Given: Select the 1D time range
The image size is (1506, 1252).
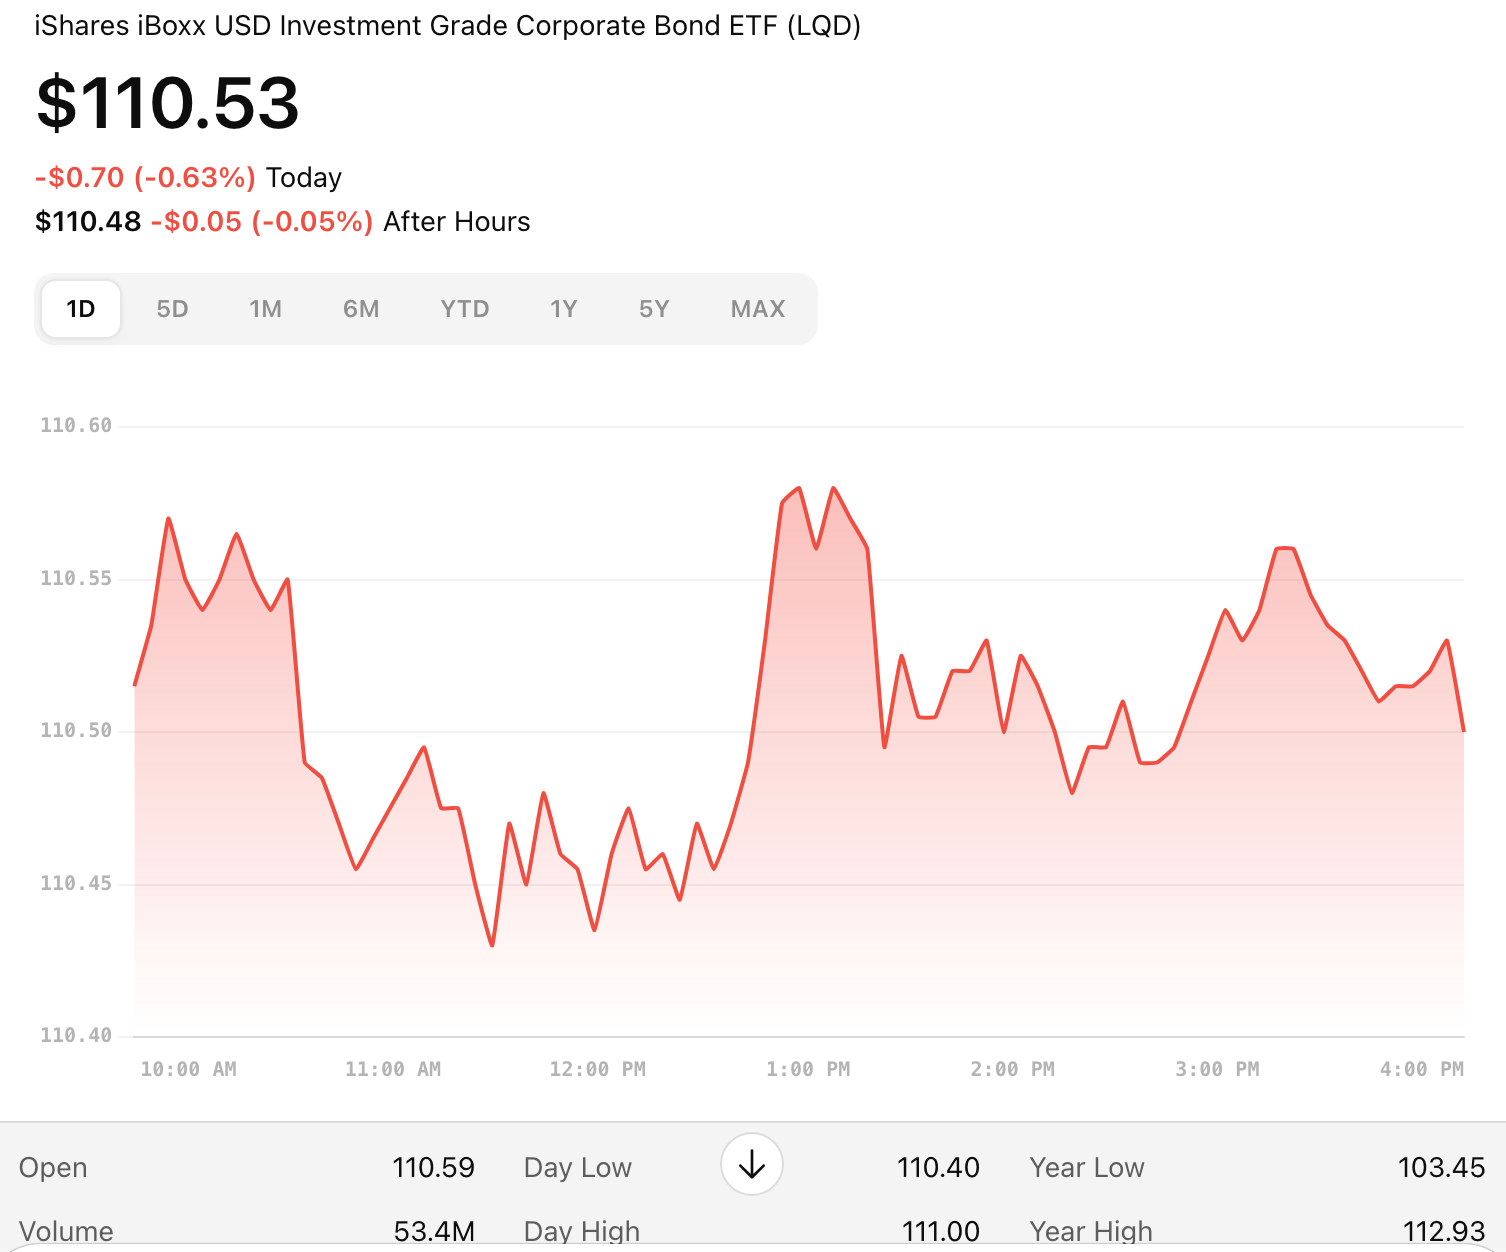Looking at the screenshot, I should 80,309.
